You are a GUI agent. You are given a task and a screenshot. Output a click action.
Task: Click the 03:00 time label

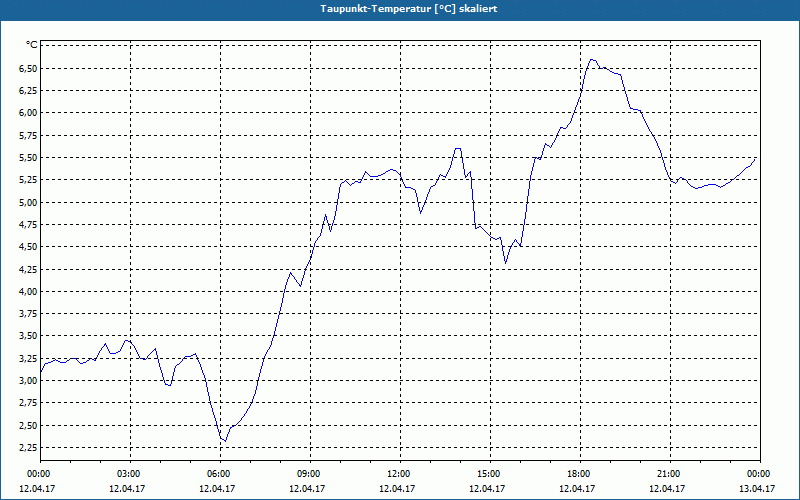click(x=131, y=474)
